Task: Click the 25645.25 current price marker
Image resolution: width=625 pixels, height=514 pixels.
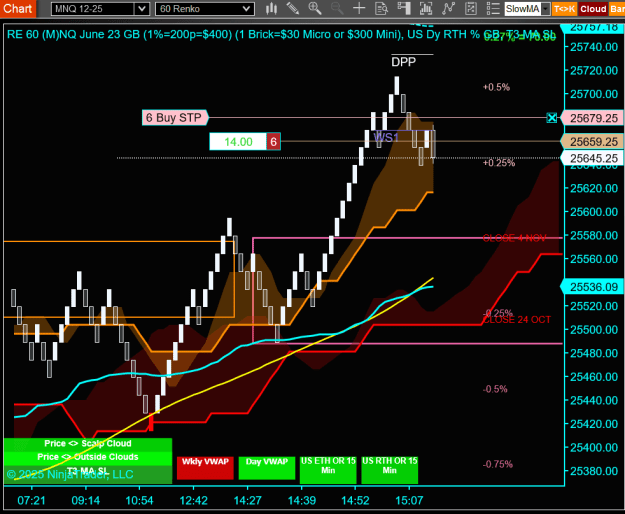Action: [593, 159]
